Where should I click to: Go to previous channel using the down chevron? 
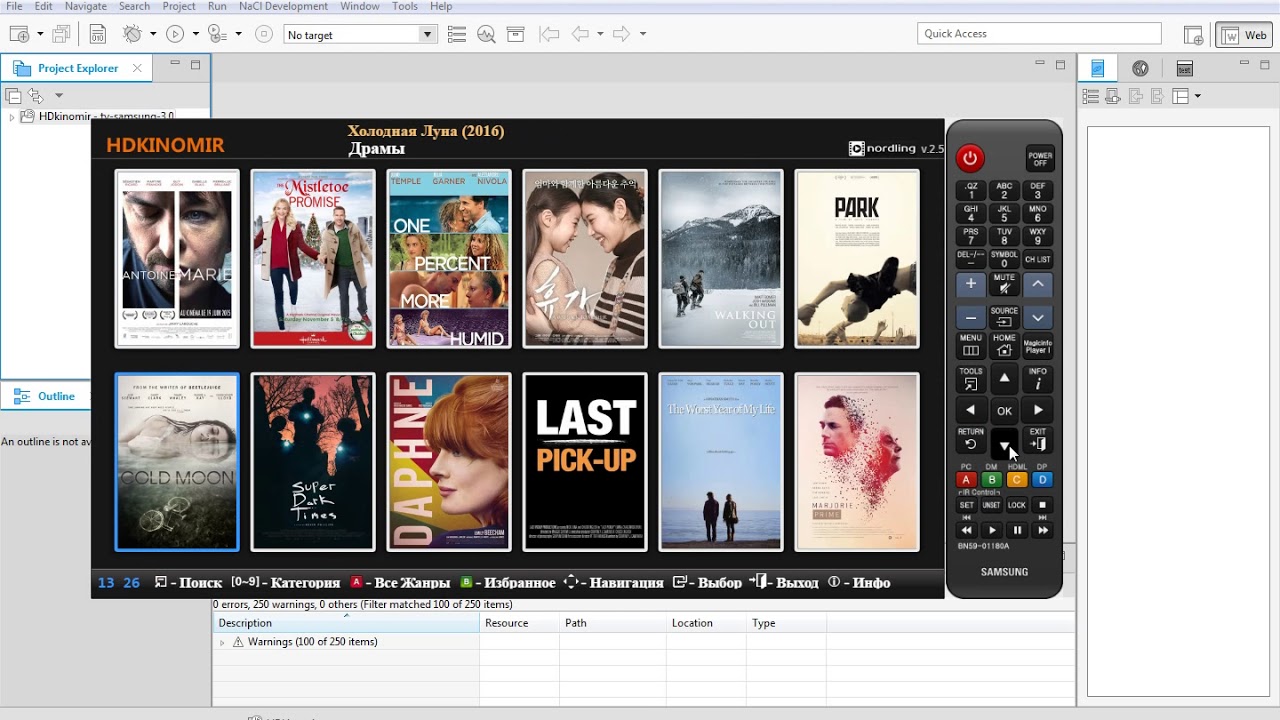1038,318
